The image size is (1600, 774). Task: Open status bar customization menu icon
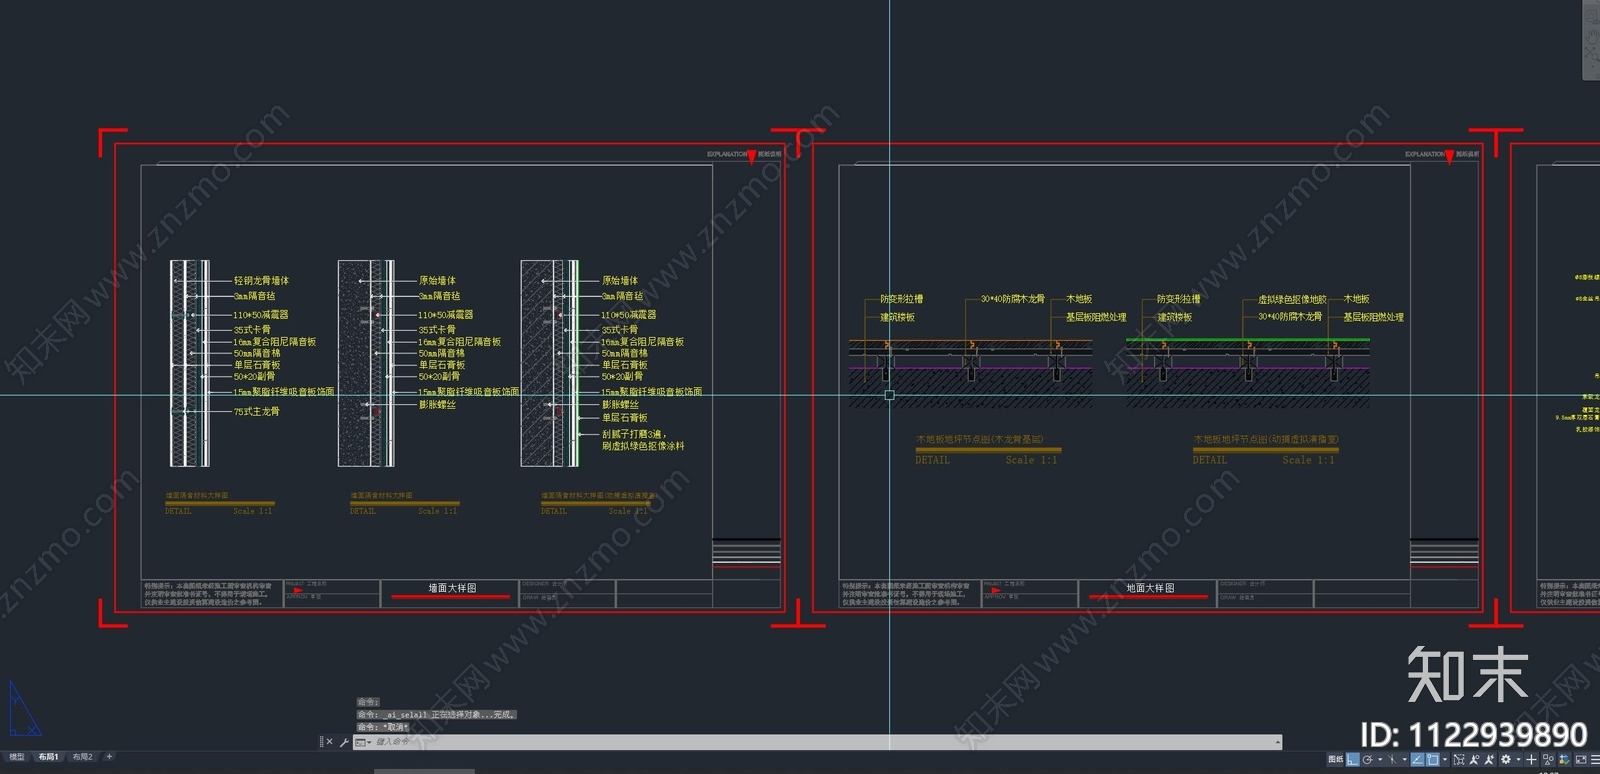pos(1595,759)
